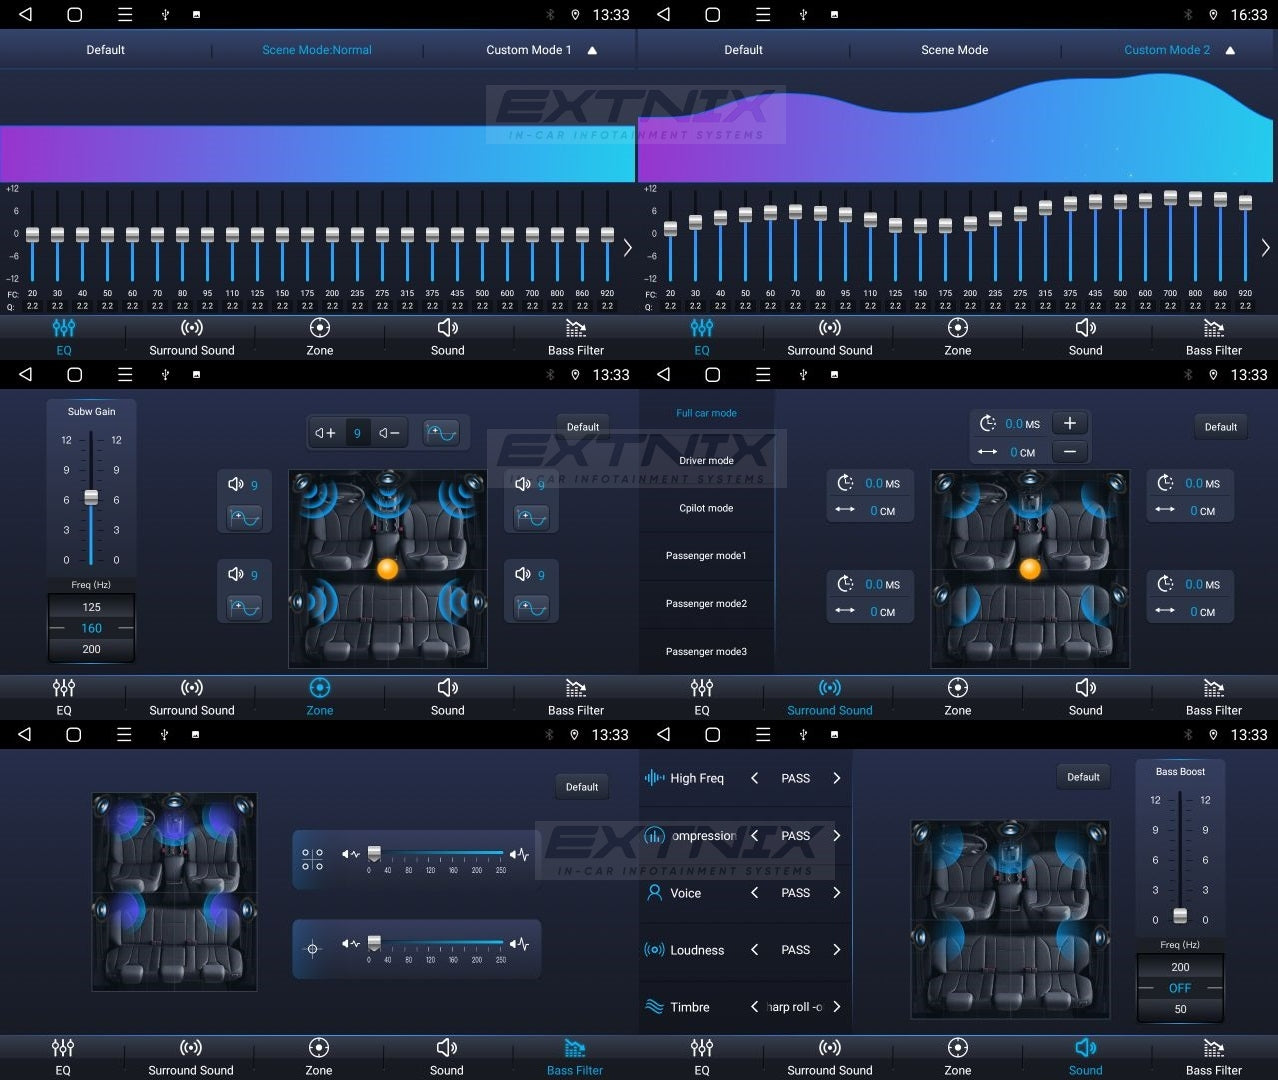Open front-right speaker crossover curve in Zone screen
Viewport: 1278px width, 1080px height.
pos(531,518)
